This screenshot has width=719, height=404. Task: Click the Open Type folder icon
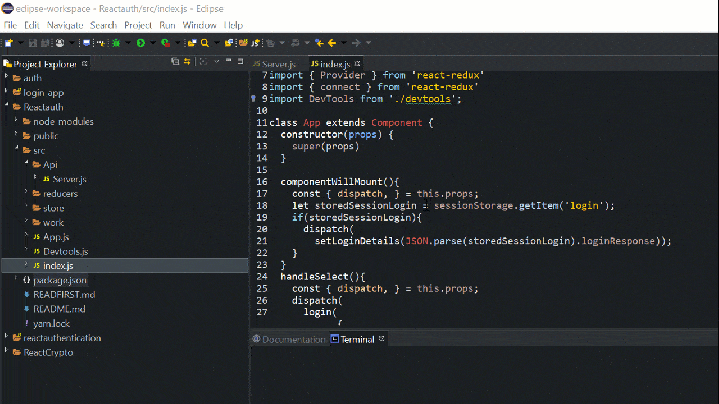[x=192, y=43]
